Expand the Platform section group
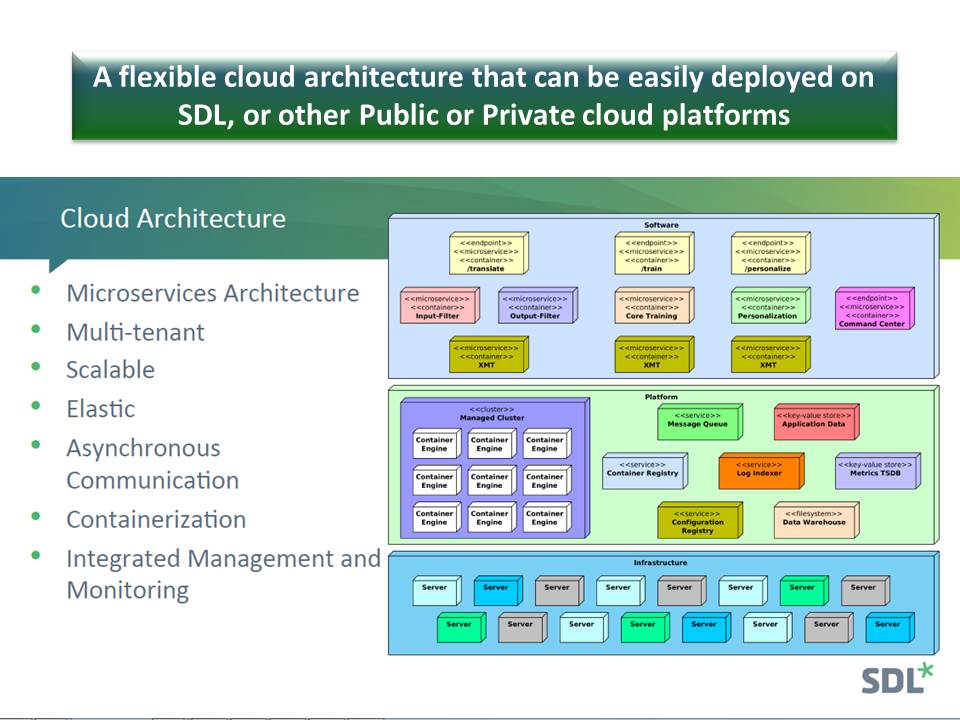 (660, 397)
